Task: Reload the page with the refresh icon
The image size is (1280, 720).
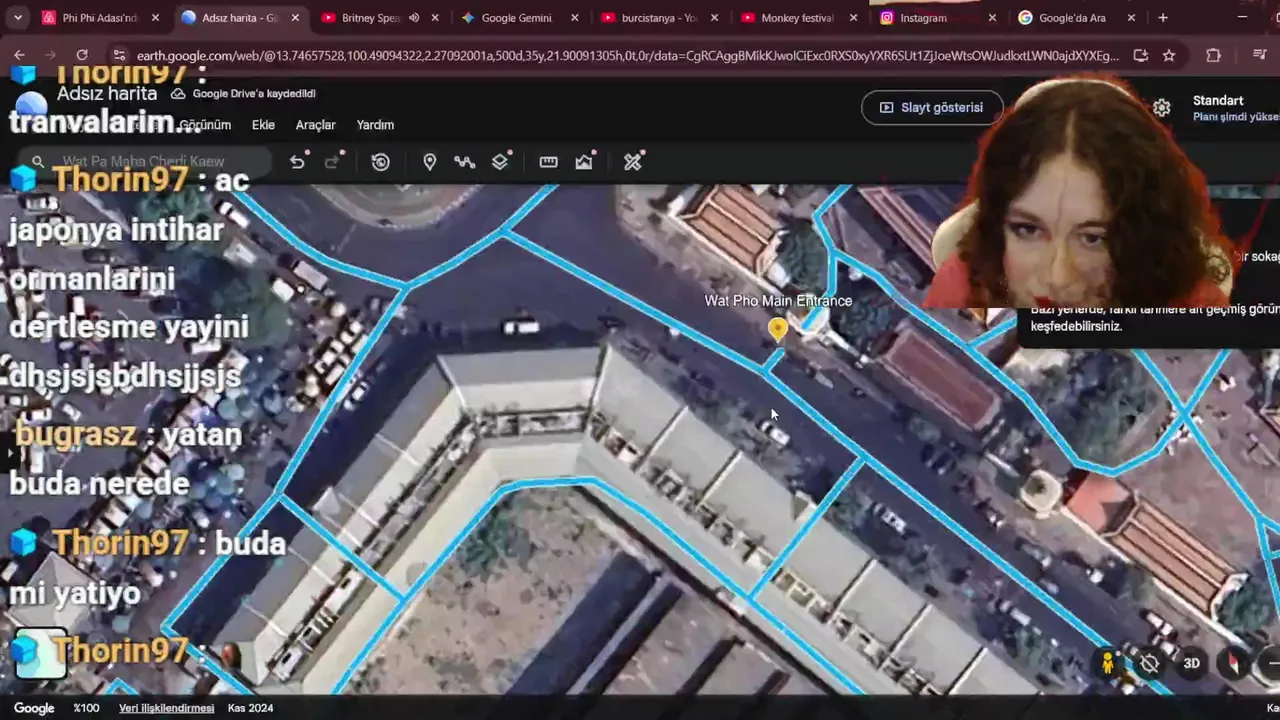Action: [x=82, y=56]
